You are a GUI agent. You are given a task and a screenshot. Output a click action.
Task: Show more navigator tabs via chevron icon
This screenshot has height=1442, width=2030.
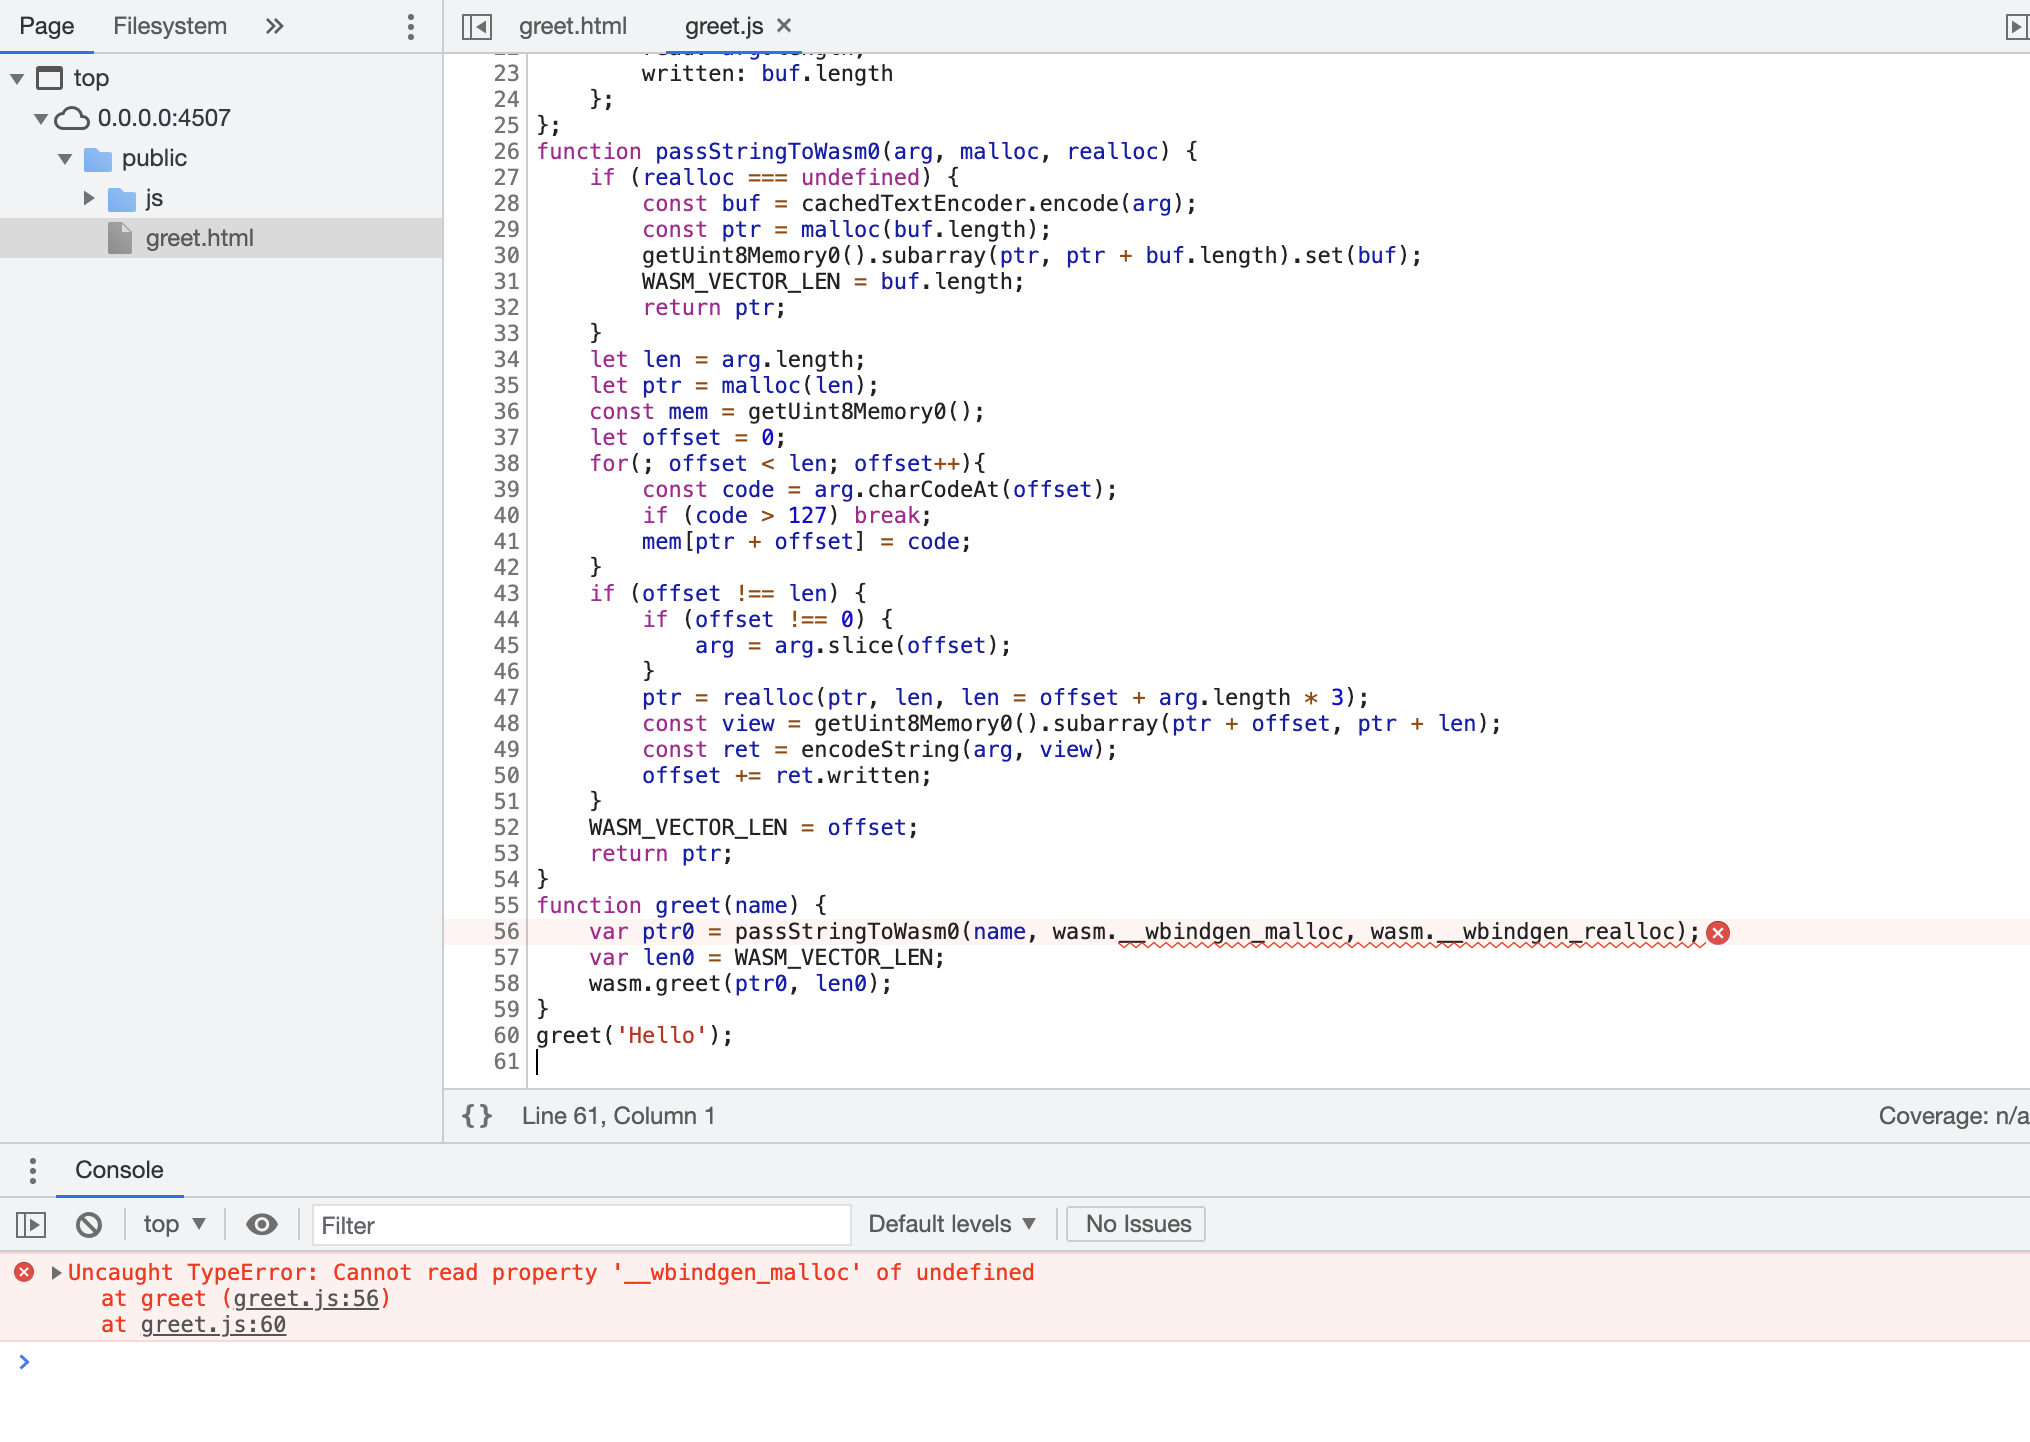(273, 26)
